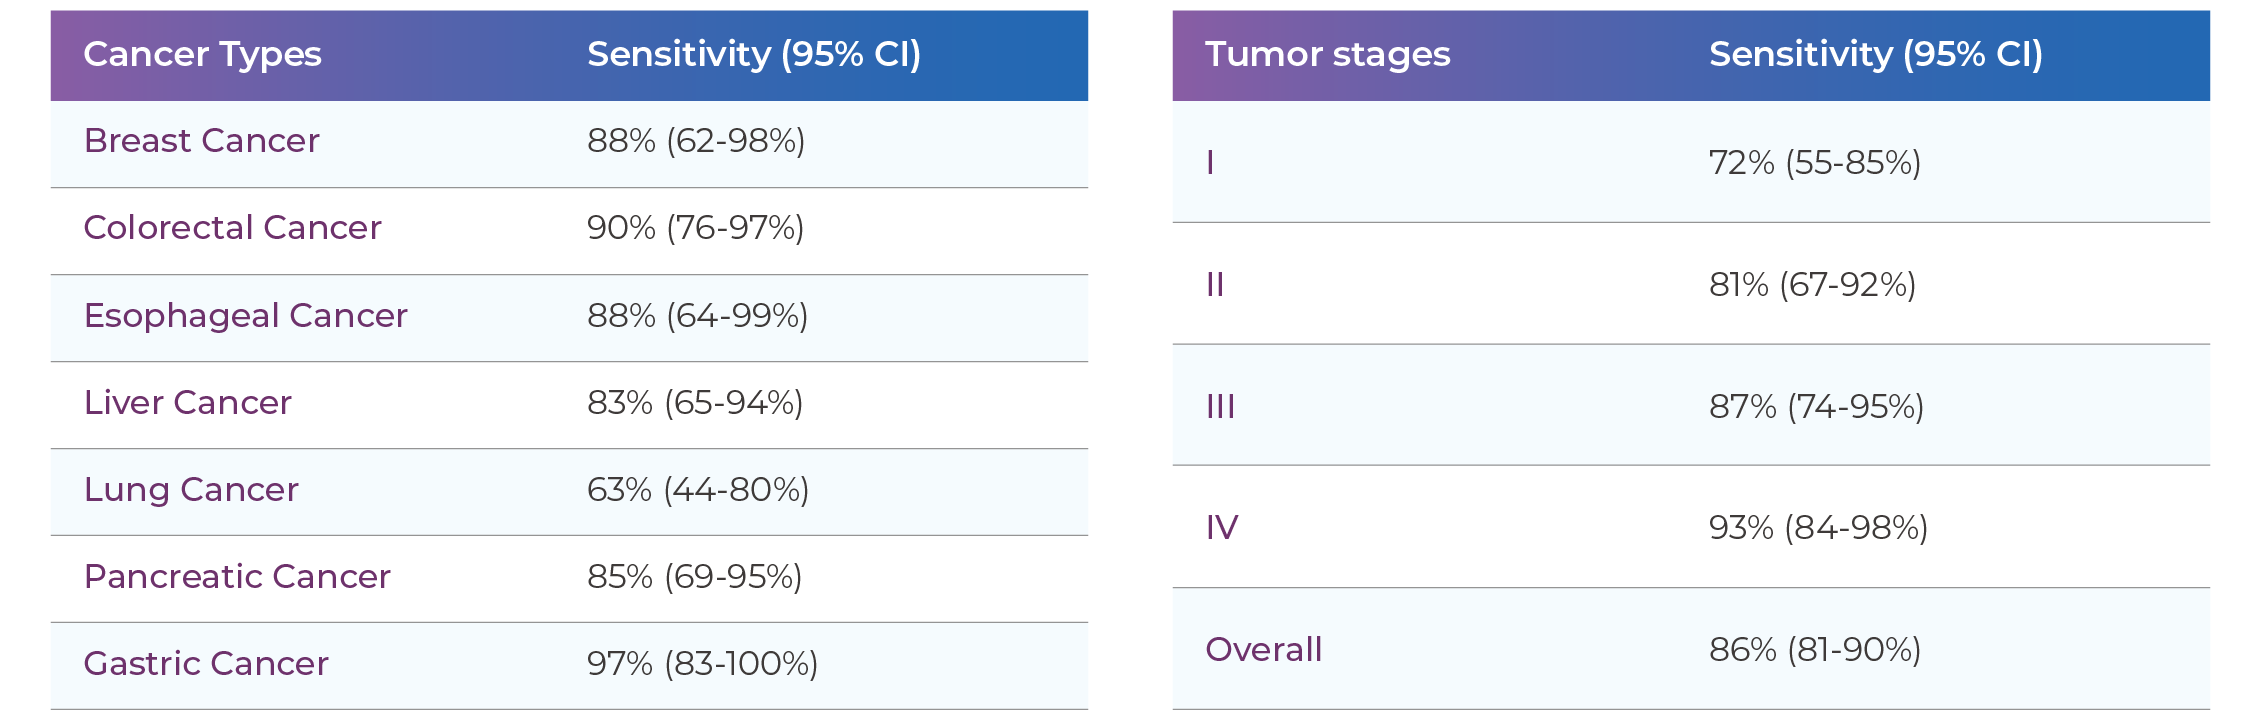Click the Tumor stages column header
Image resolution: width=2257 pixels, height=719 pixels.
tap(1327, 54)
